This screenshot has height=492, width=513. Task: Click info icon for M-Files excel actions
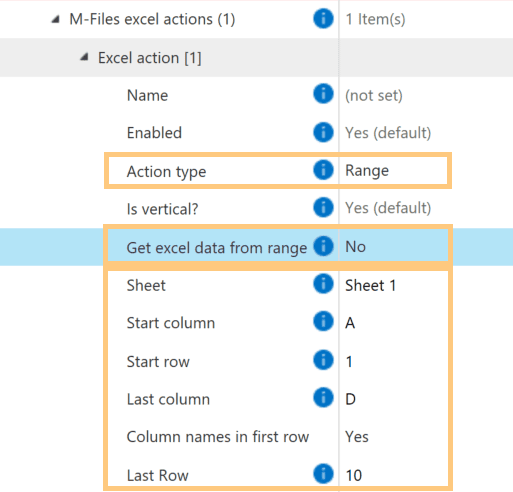[x=323, y=18]
